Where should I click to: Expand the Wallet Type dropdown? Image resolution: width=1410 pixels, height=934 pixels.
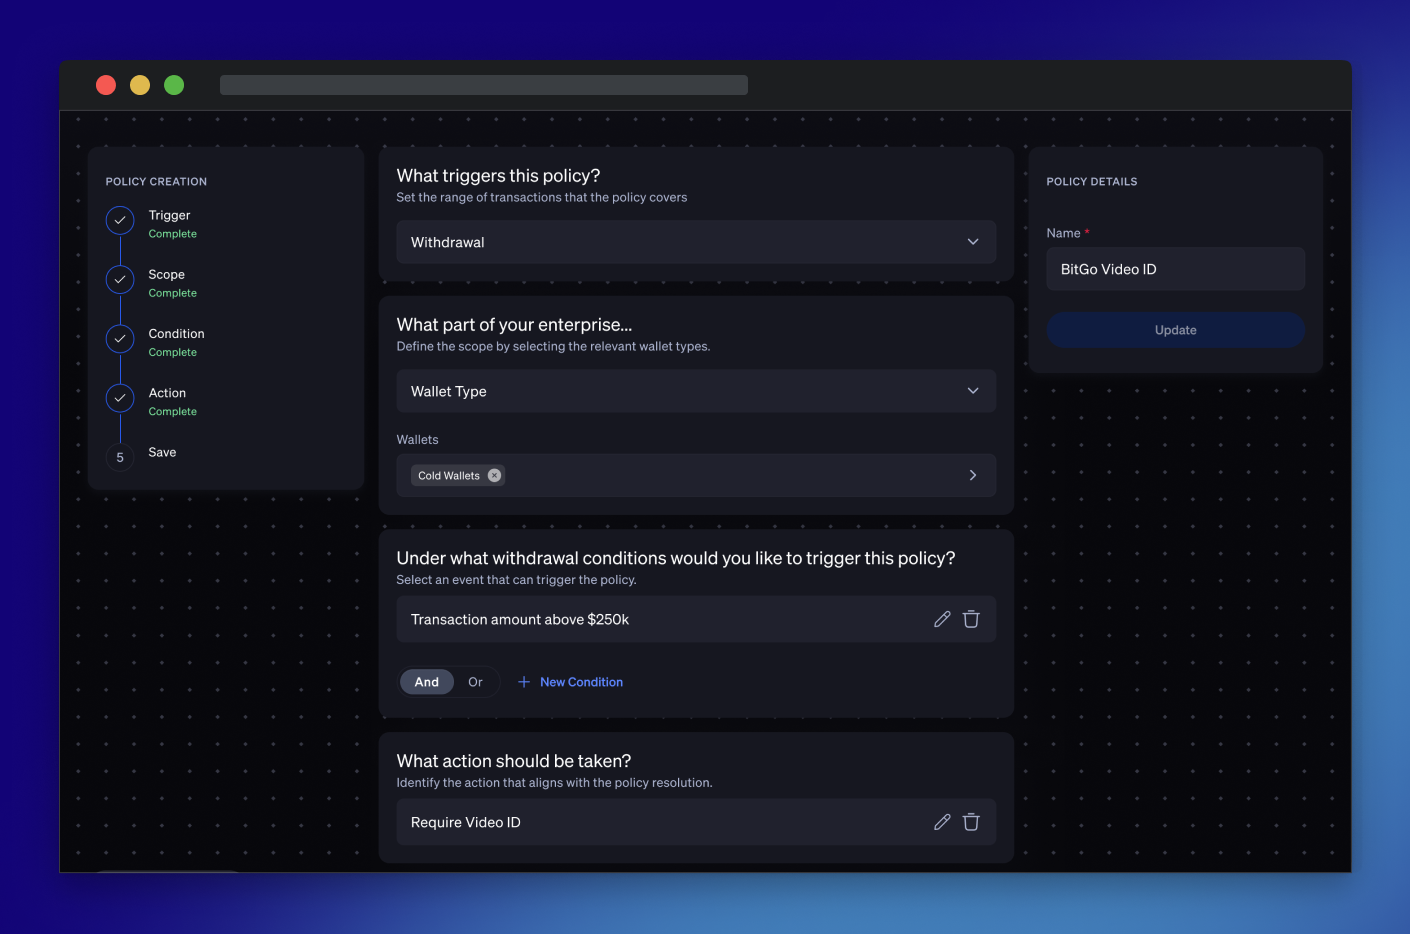[x=696, y=391]
